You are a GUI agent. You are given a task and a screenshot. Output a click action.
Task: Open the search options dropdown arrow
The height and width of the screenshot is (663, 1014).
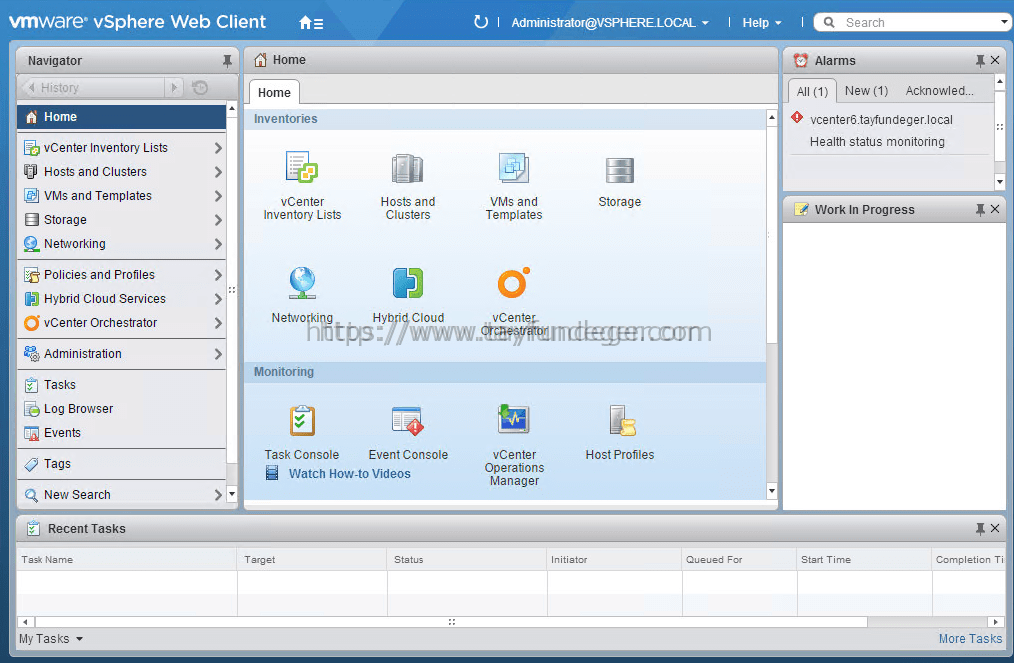tap(1004, 22)
